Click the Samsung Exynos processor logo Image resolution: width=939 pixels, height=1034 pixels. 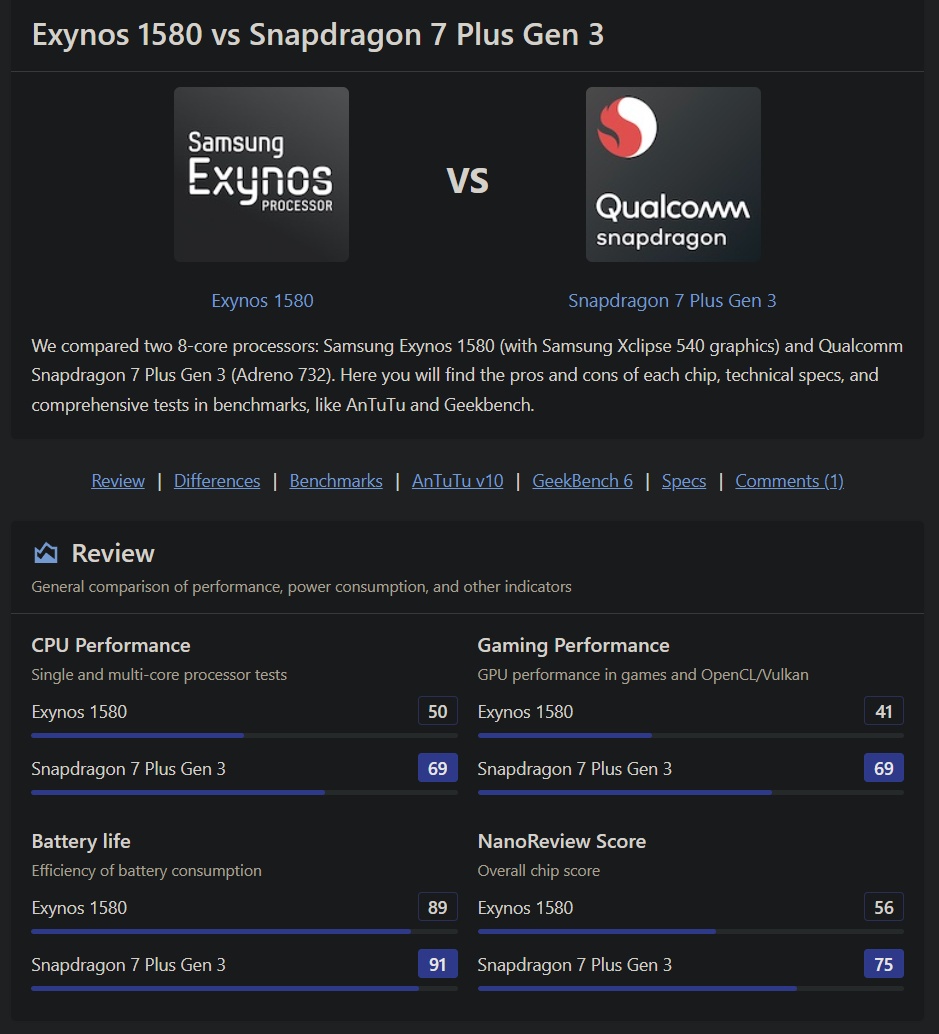[261, 175]
